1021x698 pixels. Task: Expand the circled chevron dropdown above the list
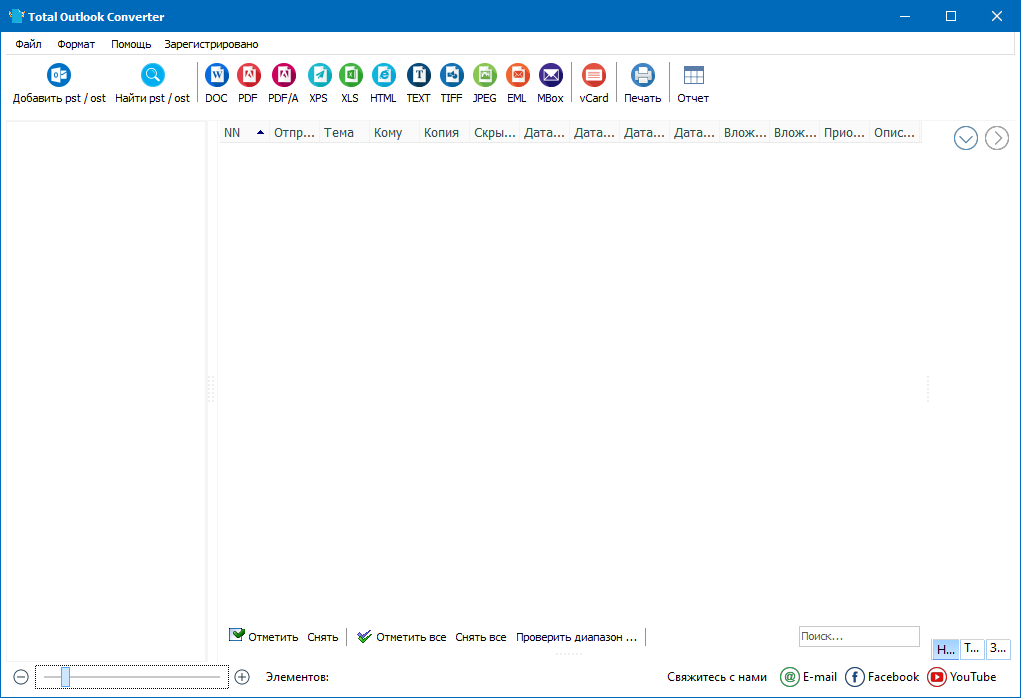965,138
